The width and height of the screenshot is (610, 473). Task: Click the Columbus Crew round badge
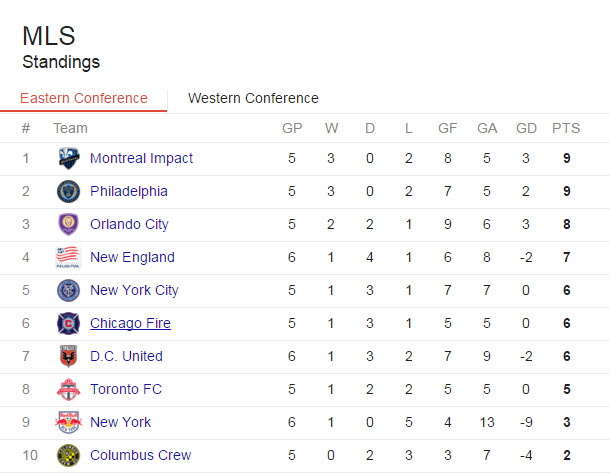(68, 455)
